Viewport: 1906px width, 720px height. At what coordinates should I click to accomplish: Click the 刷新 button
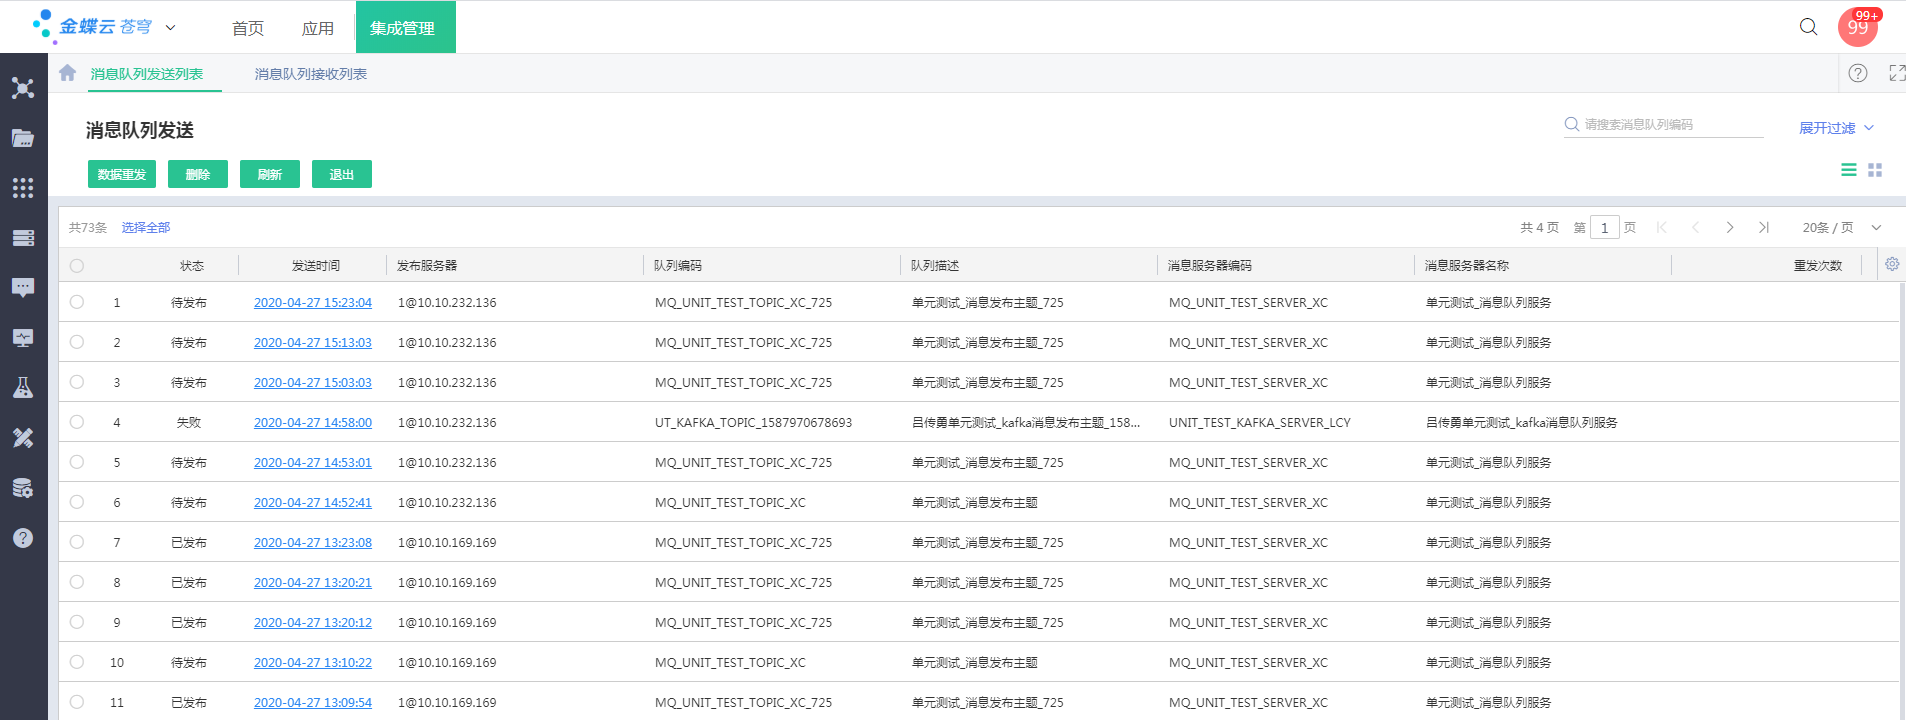click(x=270, y=174)
